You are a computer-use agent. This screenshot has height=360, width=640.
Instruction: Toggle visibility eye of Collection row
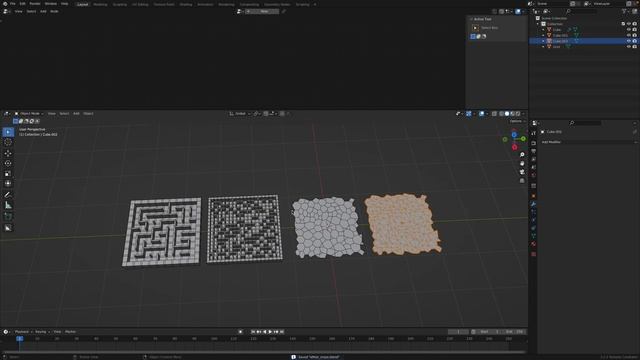click(x=629, y=24)
